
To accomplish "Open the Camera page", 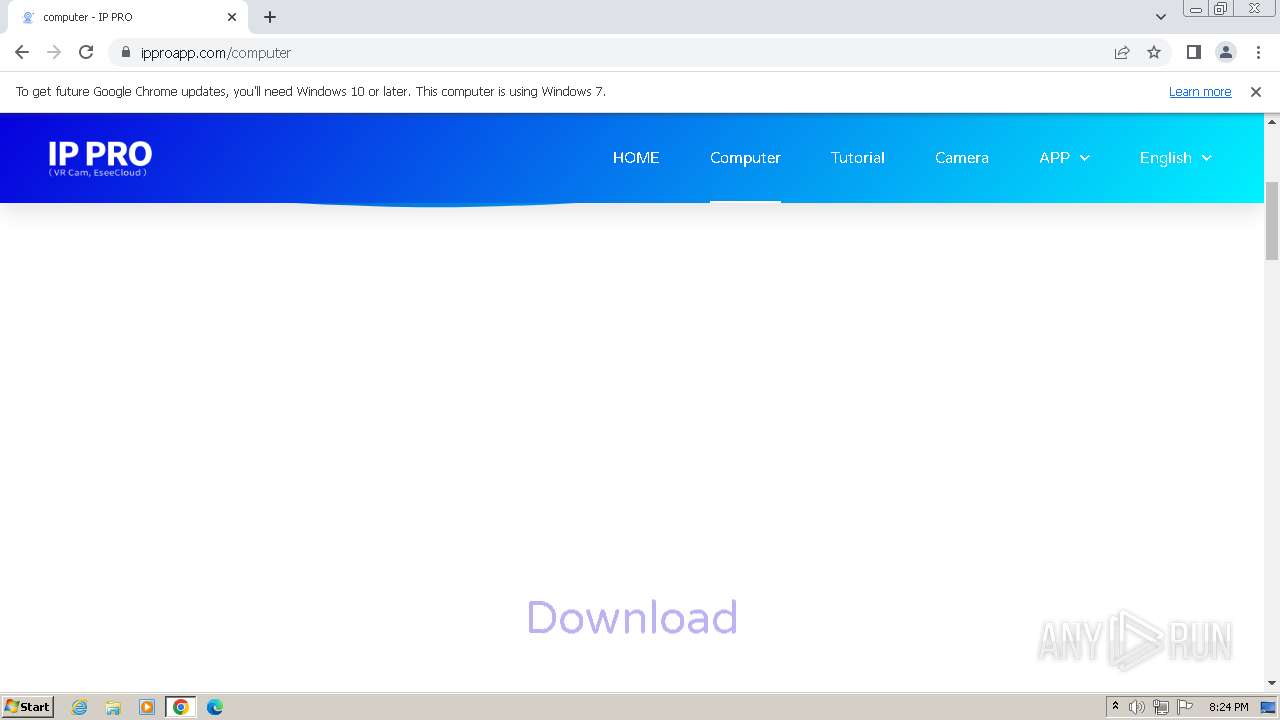I will [x=962, y=157].
